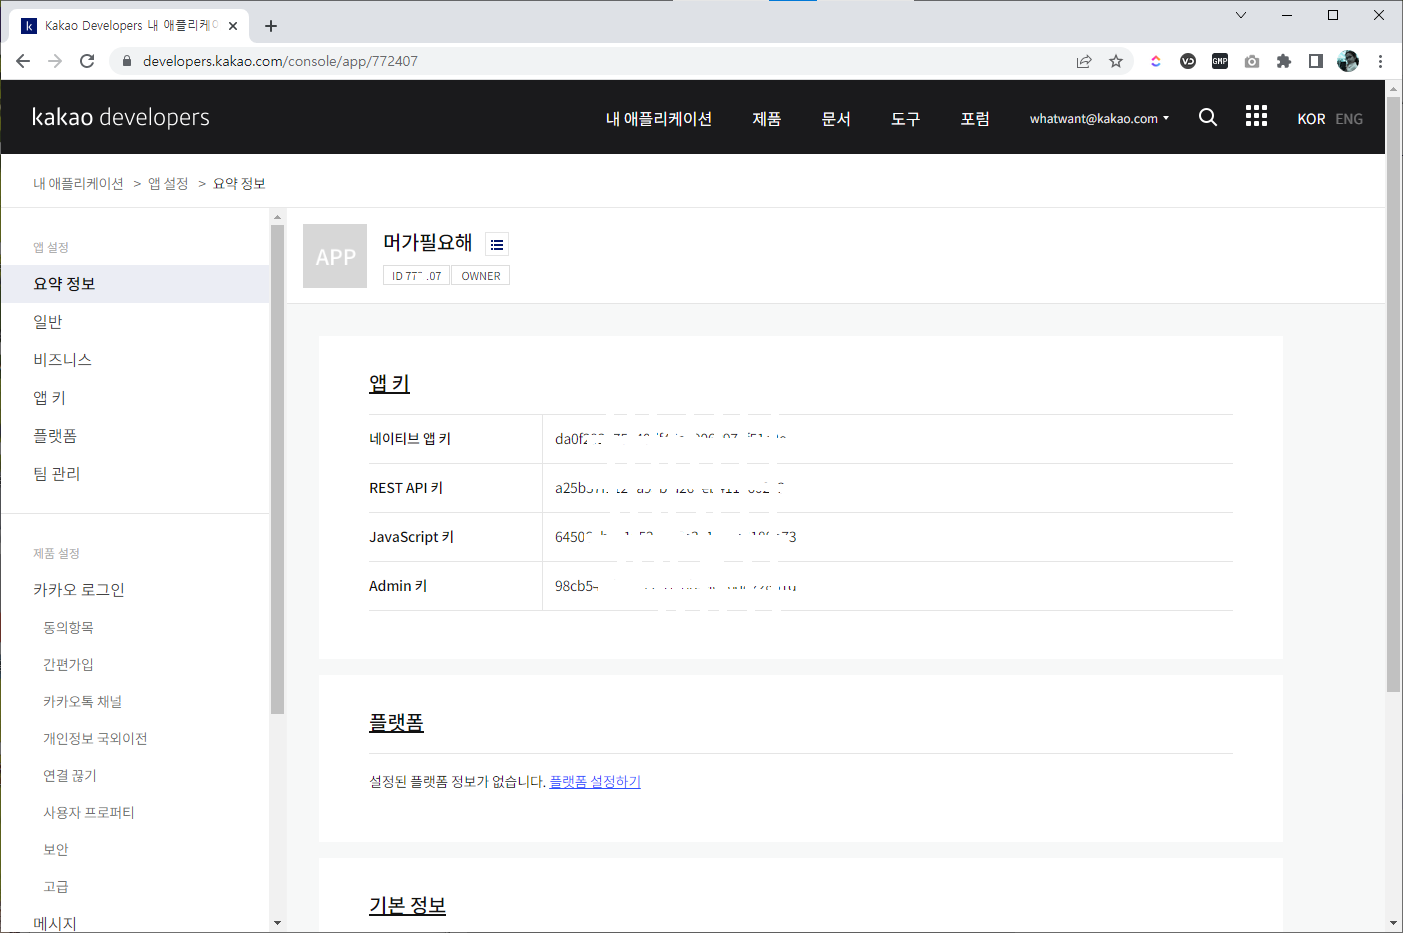The width and height of the screenshot is (1403, 933).
Task: Click the browser address bar URL
Action: click(x=280, y=61)
